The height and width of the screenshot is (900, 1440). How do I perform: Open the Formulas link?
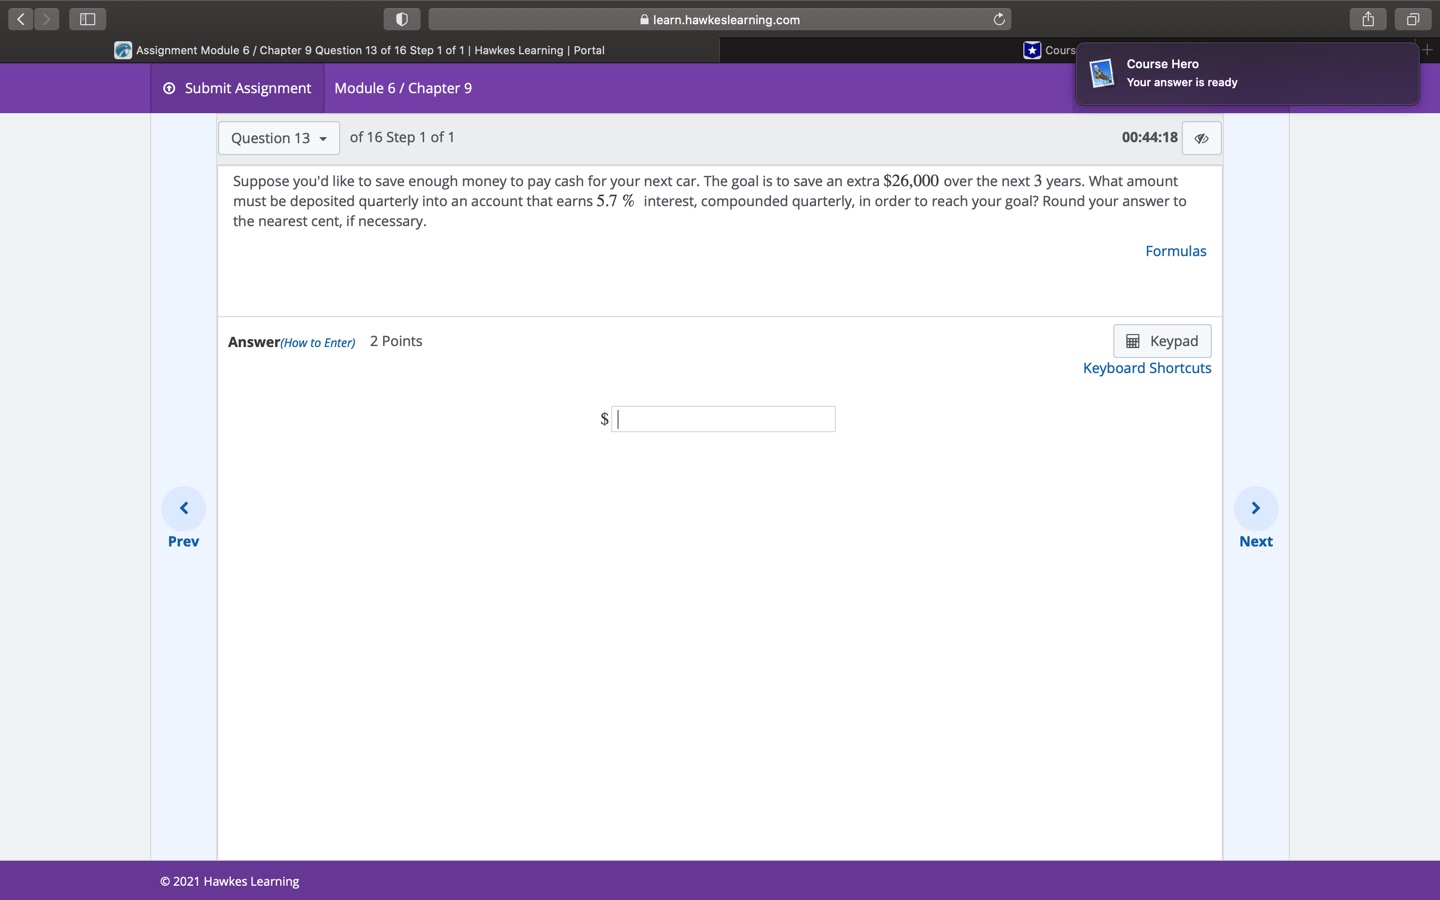pos(1175,251)
